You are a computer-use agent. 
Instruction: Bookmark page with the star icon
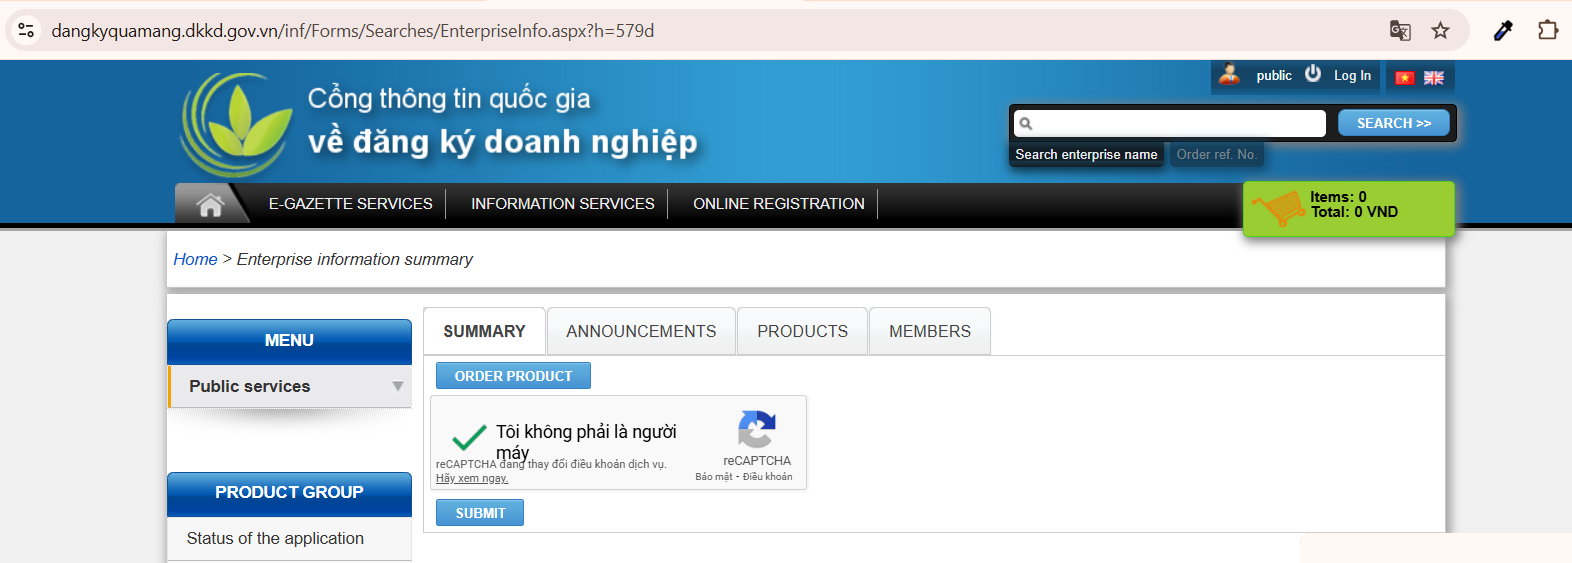coord(1440,31)
